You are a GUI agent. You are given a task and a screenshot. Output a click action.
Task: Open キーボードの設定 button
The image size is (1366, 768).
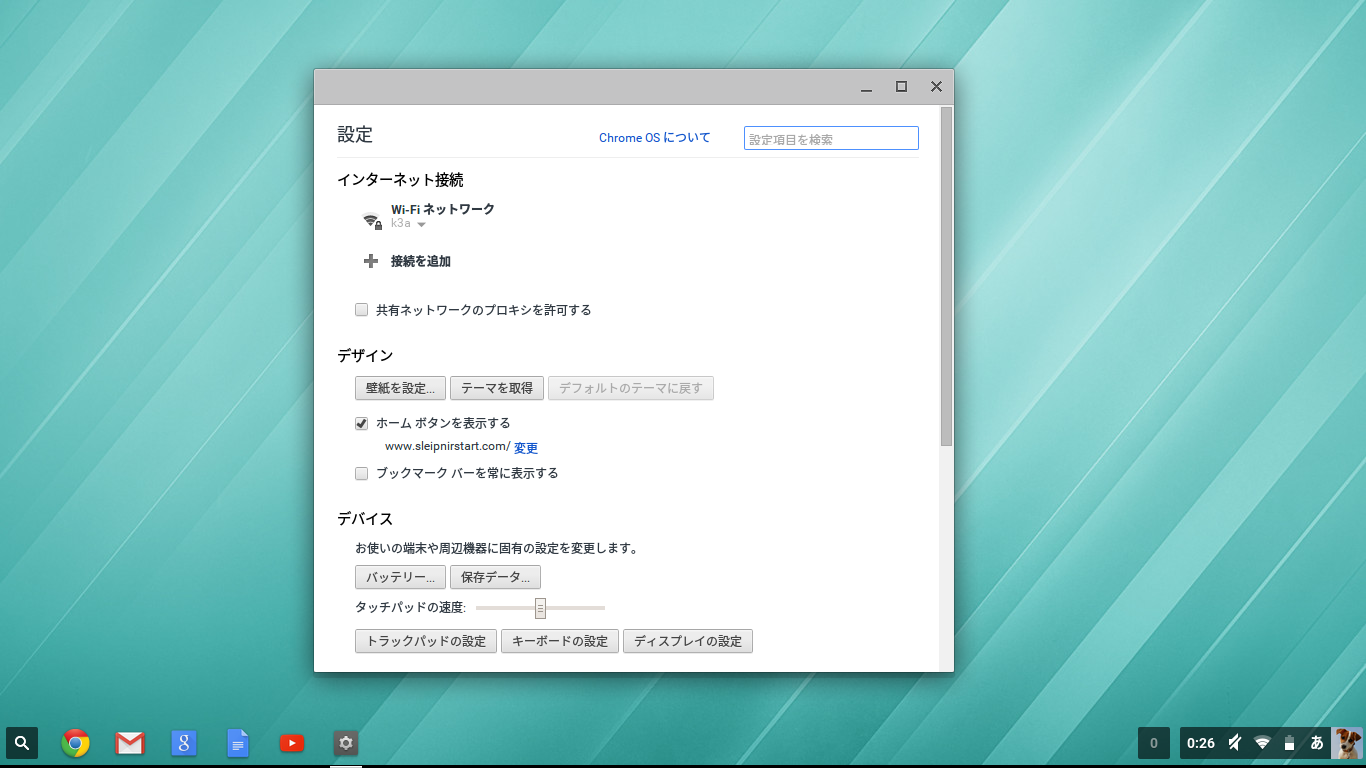(560, 641)
